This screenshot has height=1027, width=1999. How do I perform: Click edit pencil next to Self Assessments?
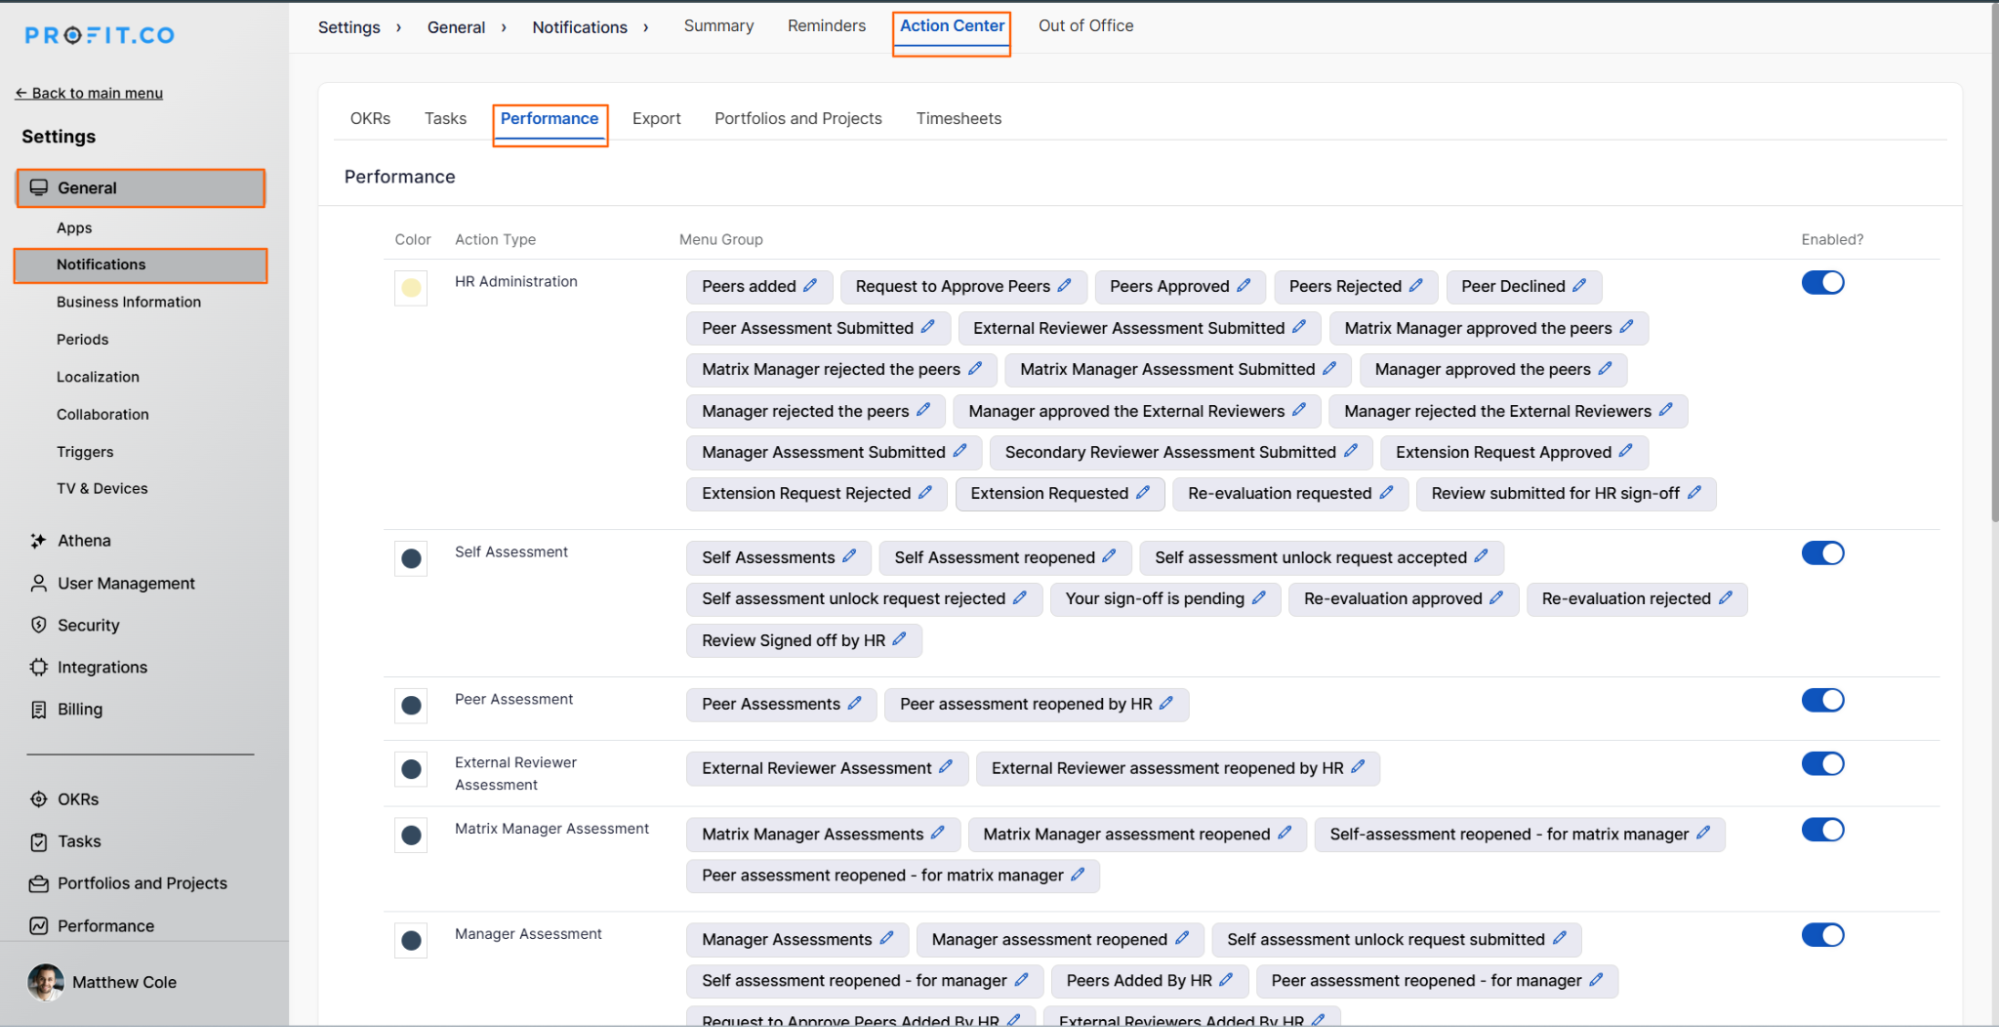pos(849,556)
